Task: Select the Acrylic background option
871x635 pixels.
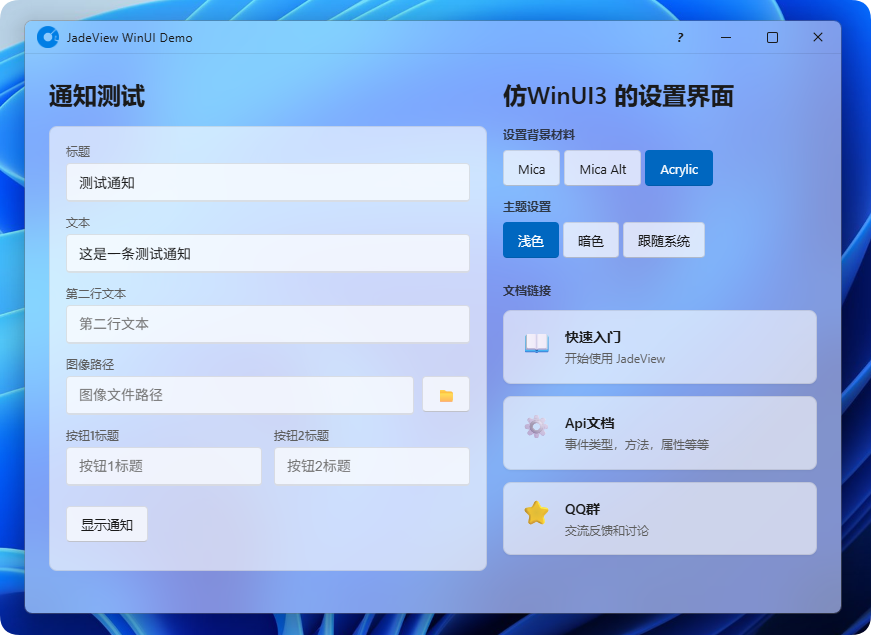Action: (679, 169)
